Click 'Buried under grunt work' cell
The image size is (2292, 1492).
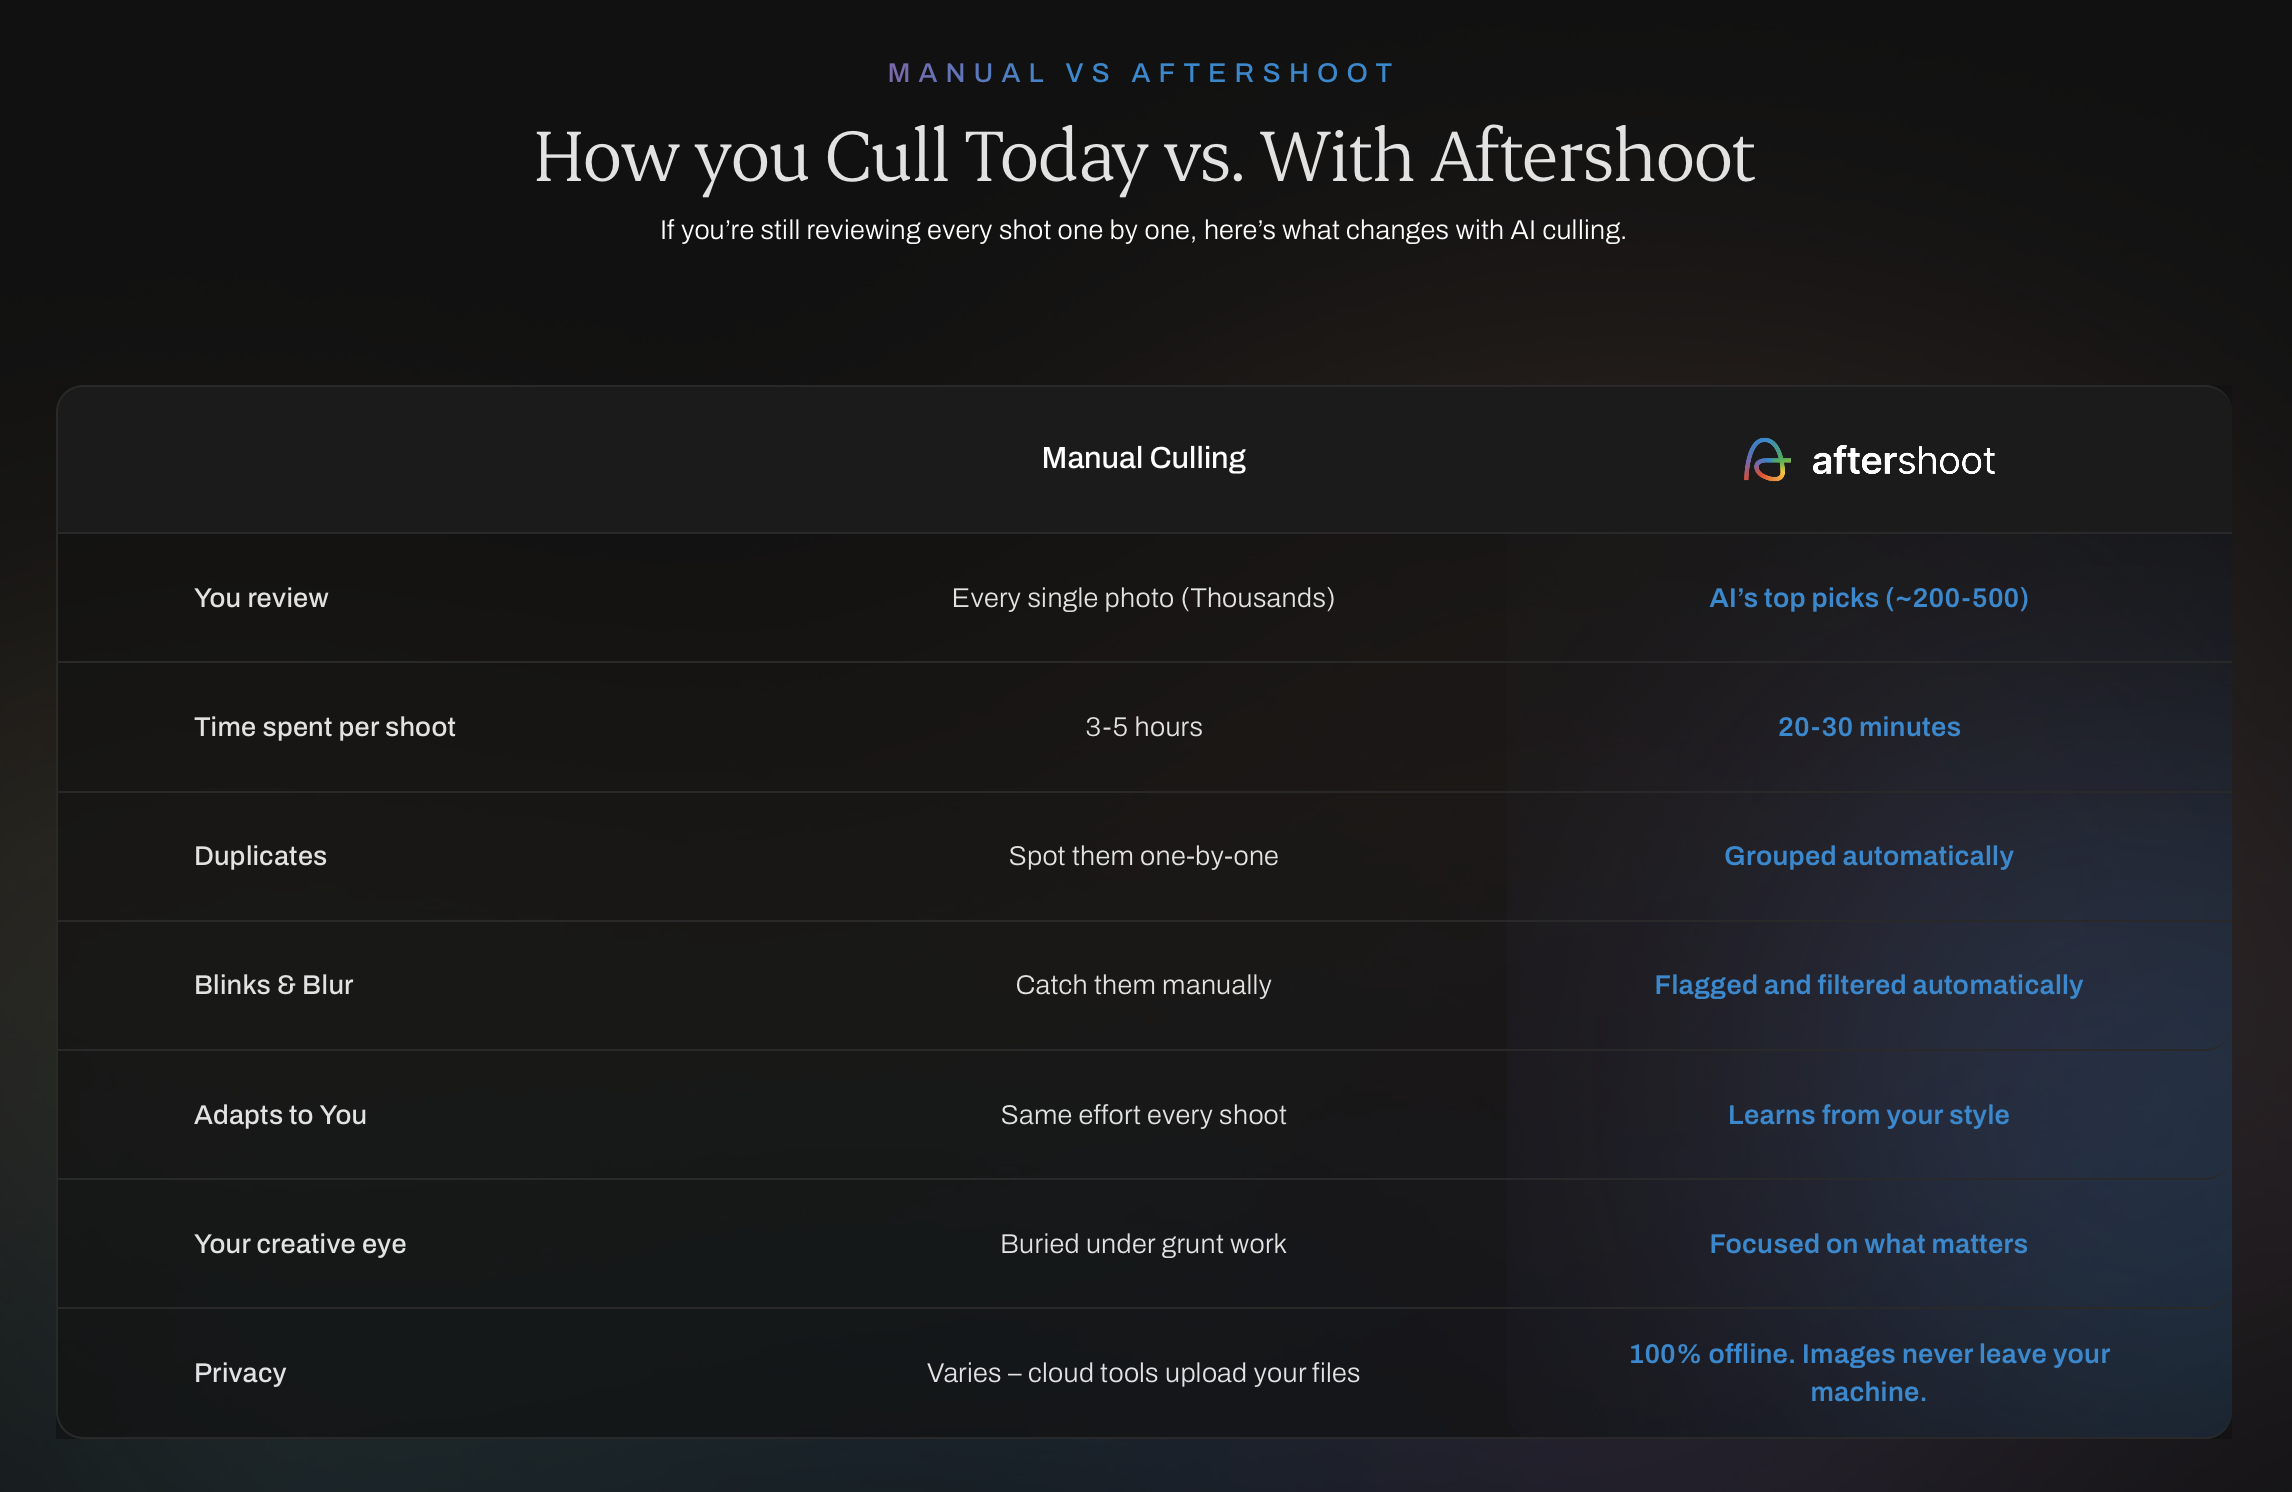[1143, 1244]
